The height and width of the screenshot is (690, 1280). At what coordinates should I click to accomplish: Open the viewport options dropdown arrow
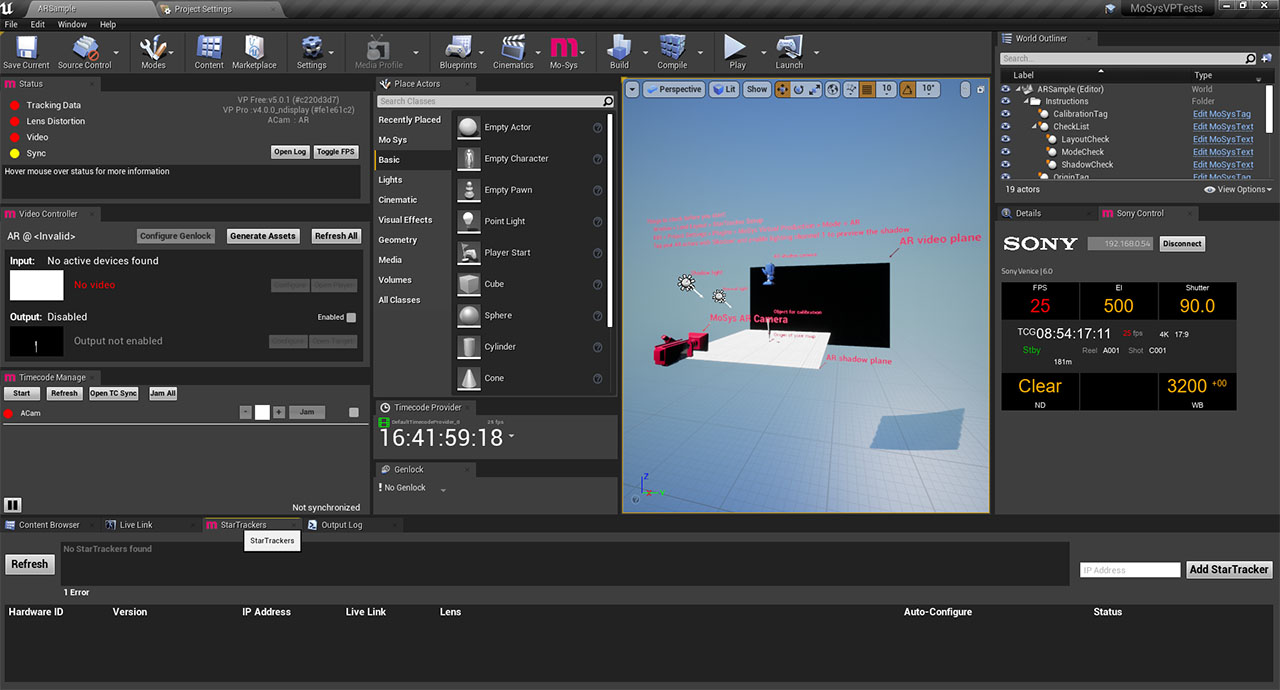click(x=632, y=89)
